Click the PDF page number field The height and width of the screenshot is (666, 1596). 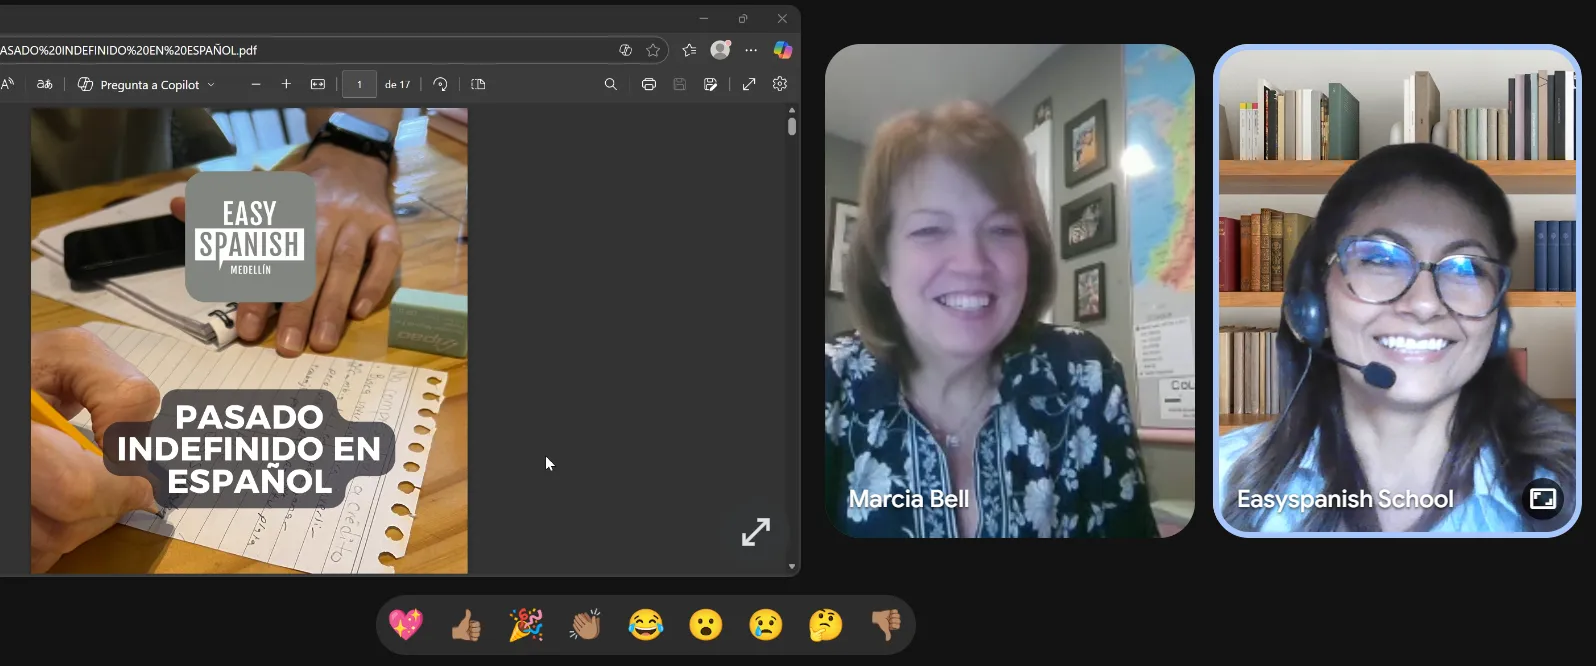(x=359, y=84)
